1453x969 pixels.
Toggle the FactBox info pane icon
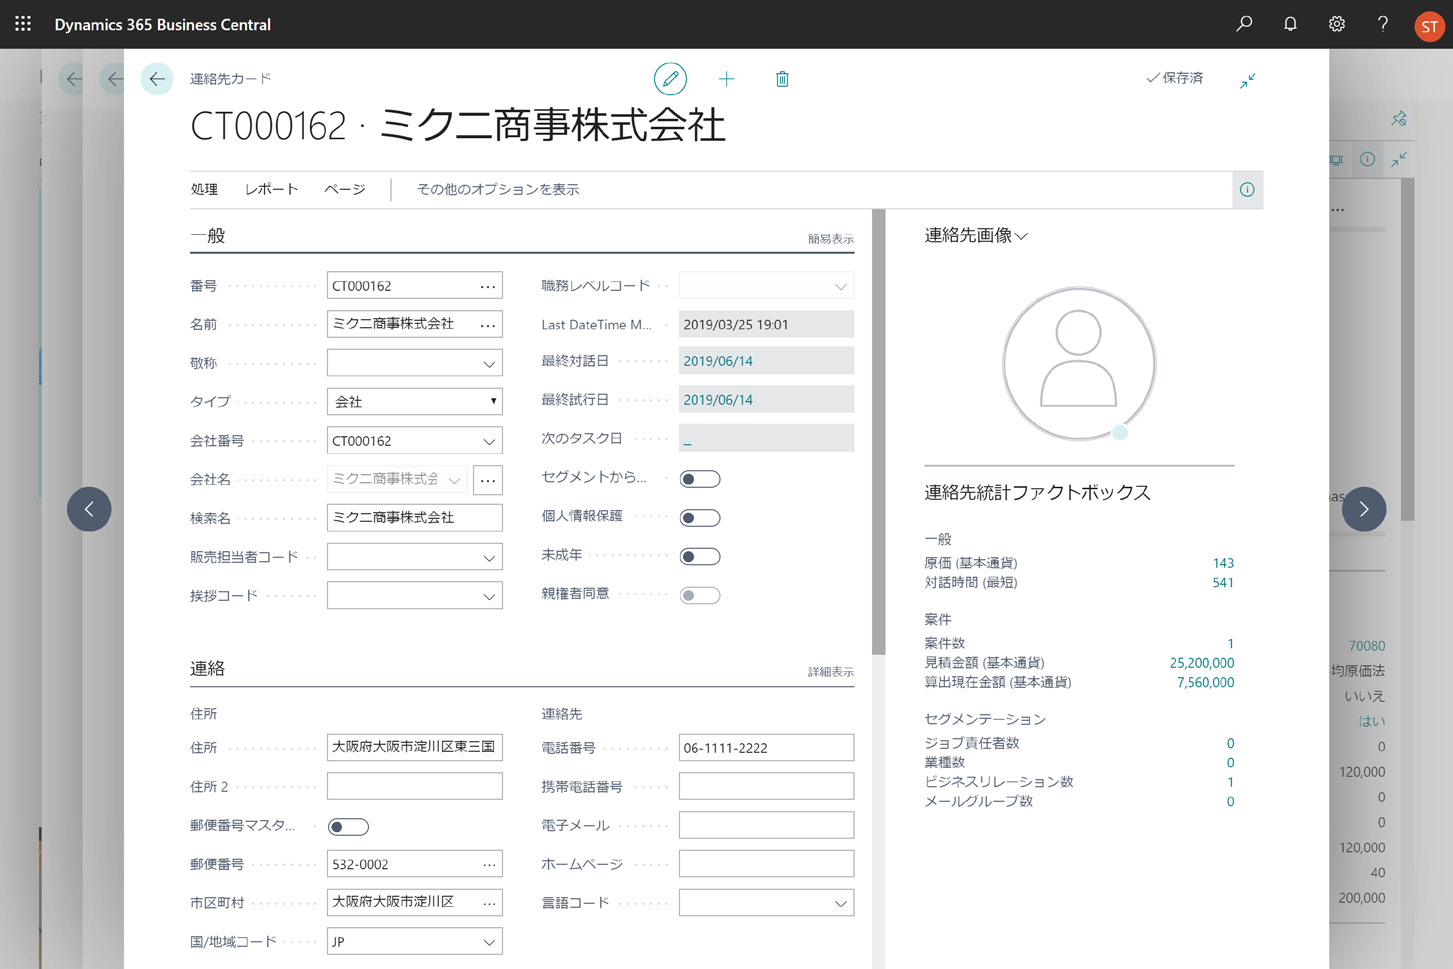click(x=1247, y=190)
